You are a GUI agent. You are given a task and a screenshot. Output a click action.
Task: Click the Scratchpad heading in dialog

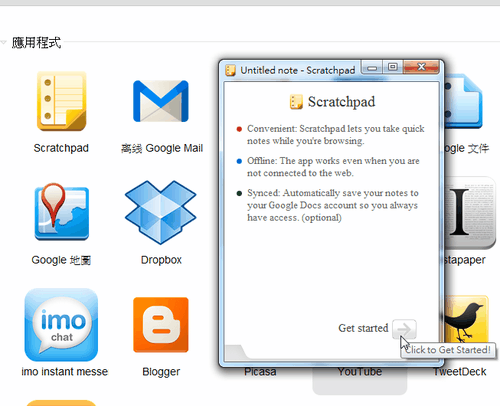coord(341,102)
